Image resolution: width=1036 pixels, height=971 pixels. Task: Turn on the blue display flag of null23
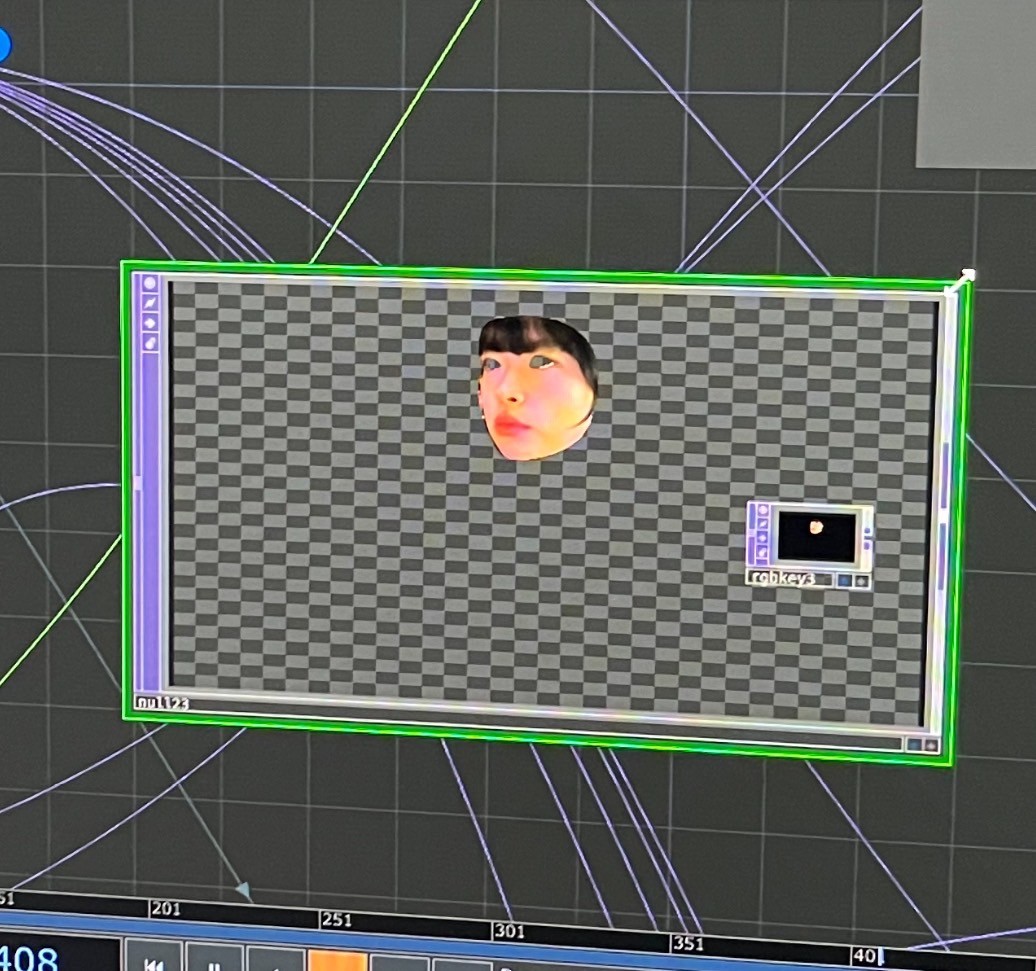(x=913, y=744)
